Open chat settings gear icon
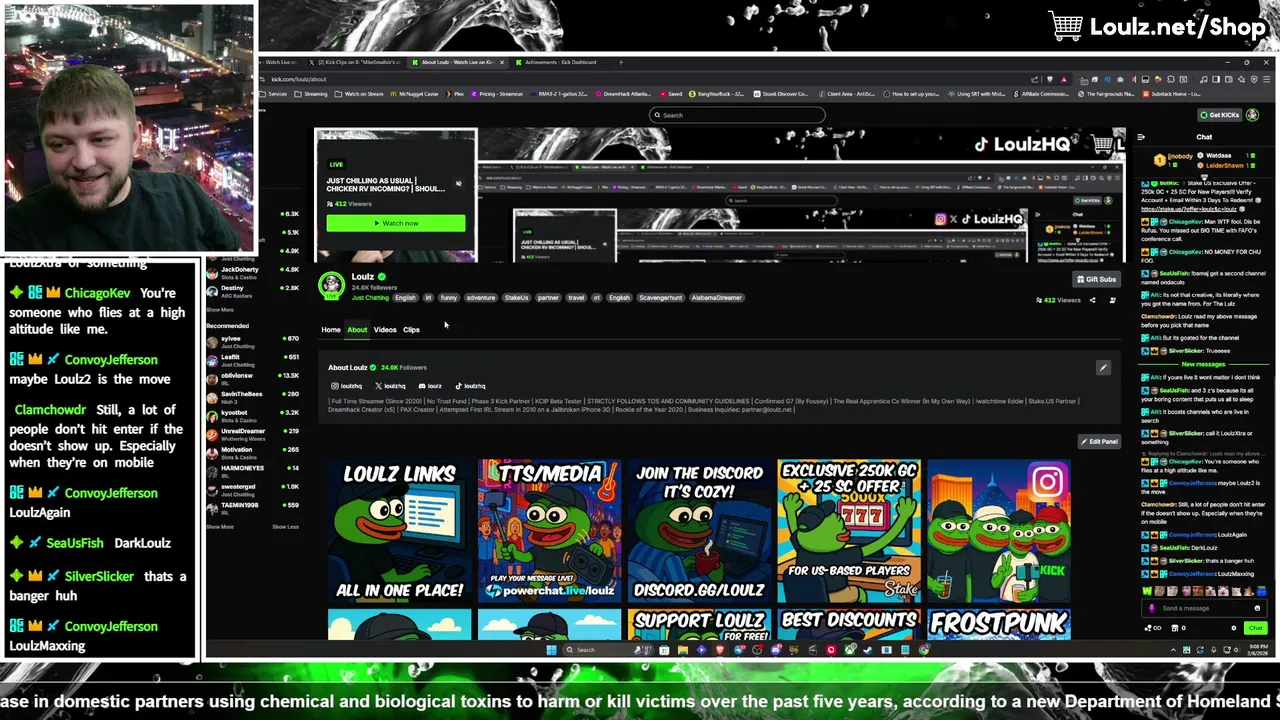Screen dimensions: 1280x720 1233,628
